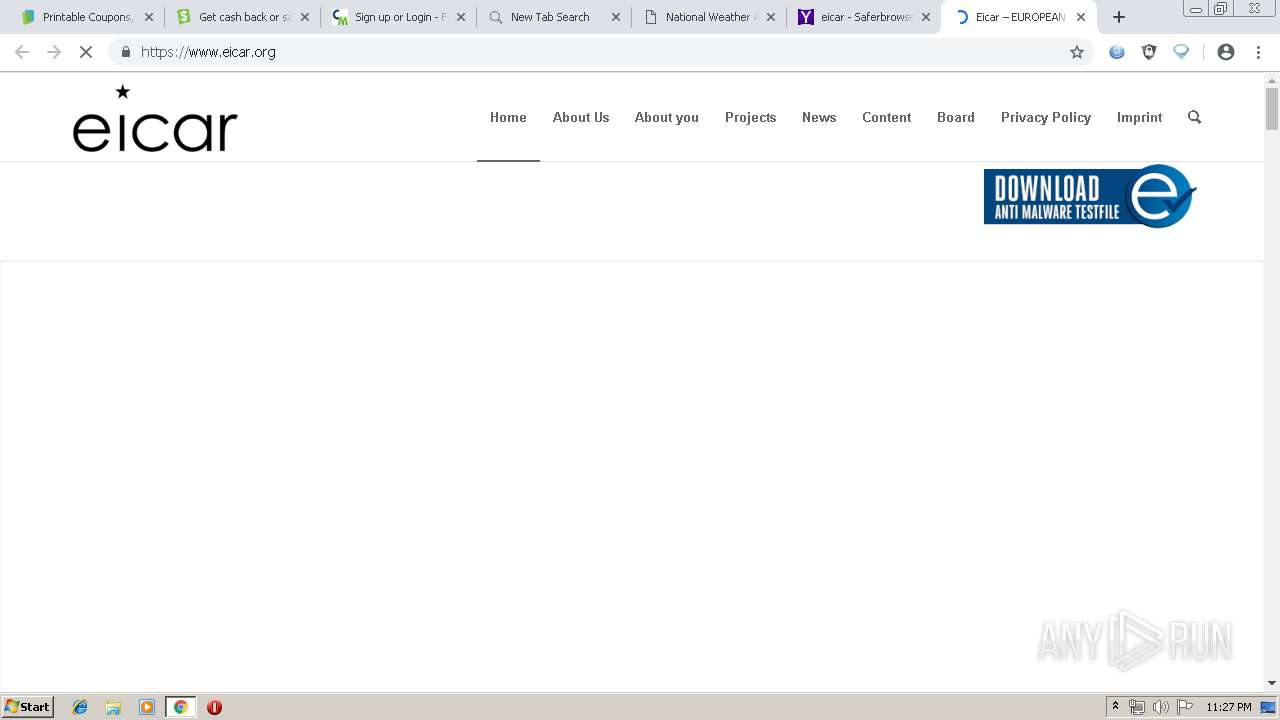Open the Board page link
Viewport: 1280px width, 720px height.
point(956,117)
